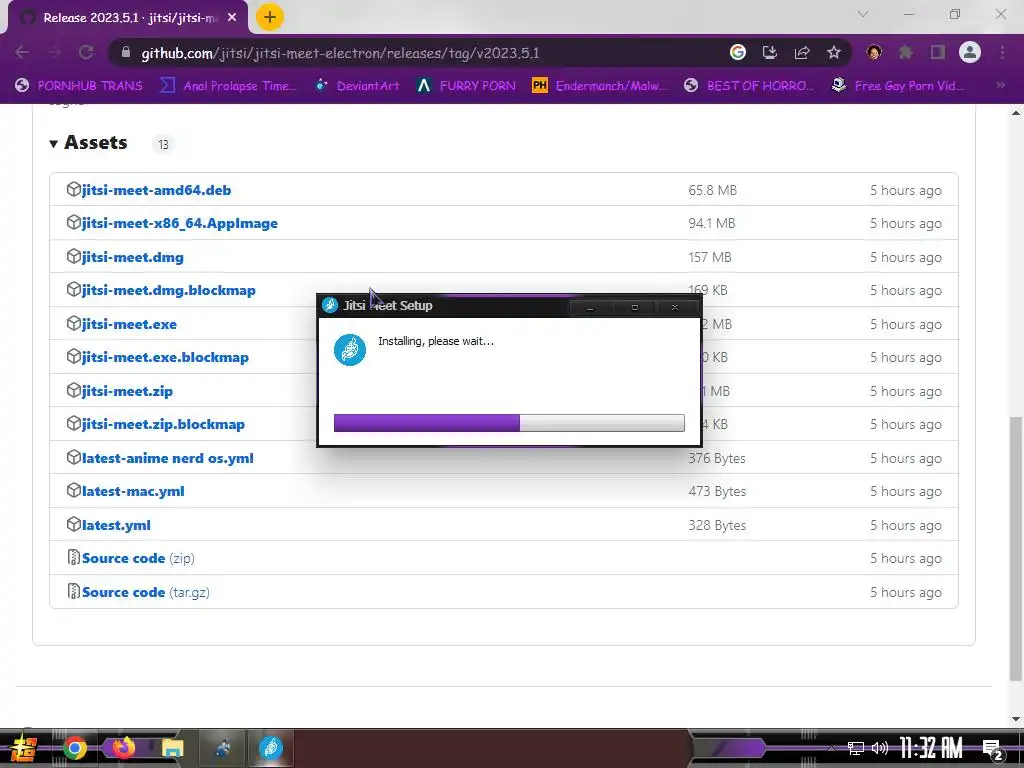Show more bookmarks chevron

tap(1000, 86)
